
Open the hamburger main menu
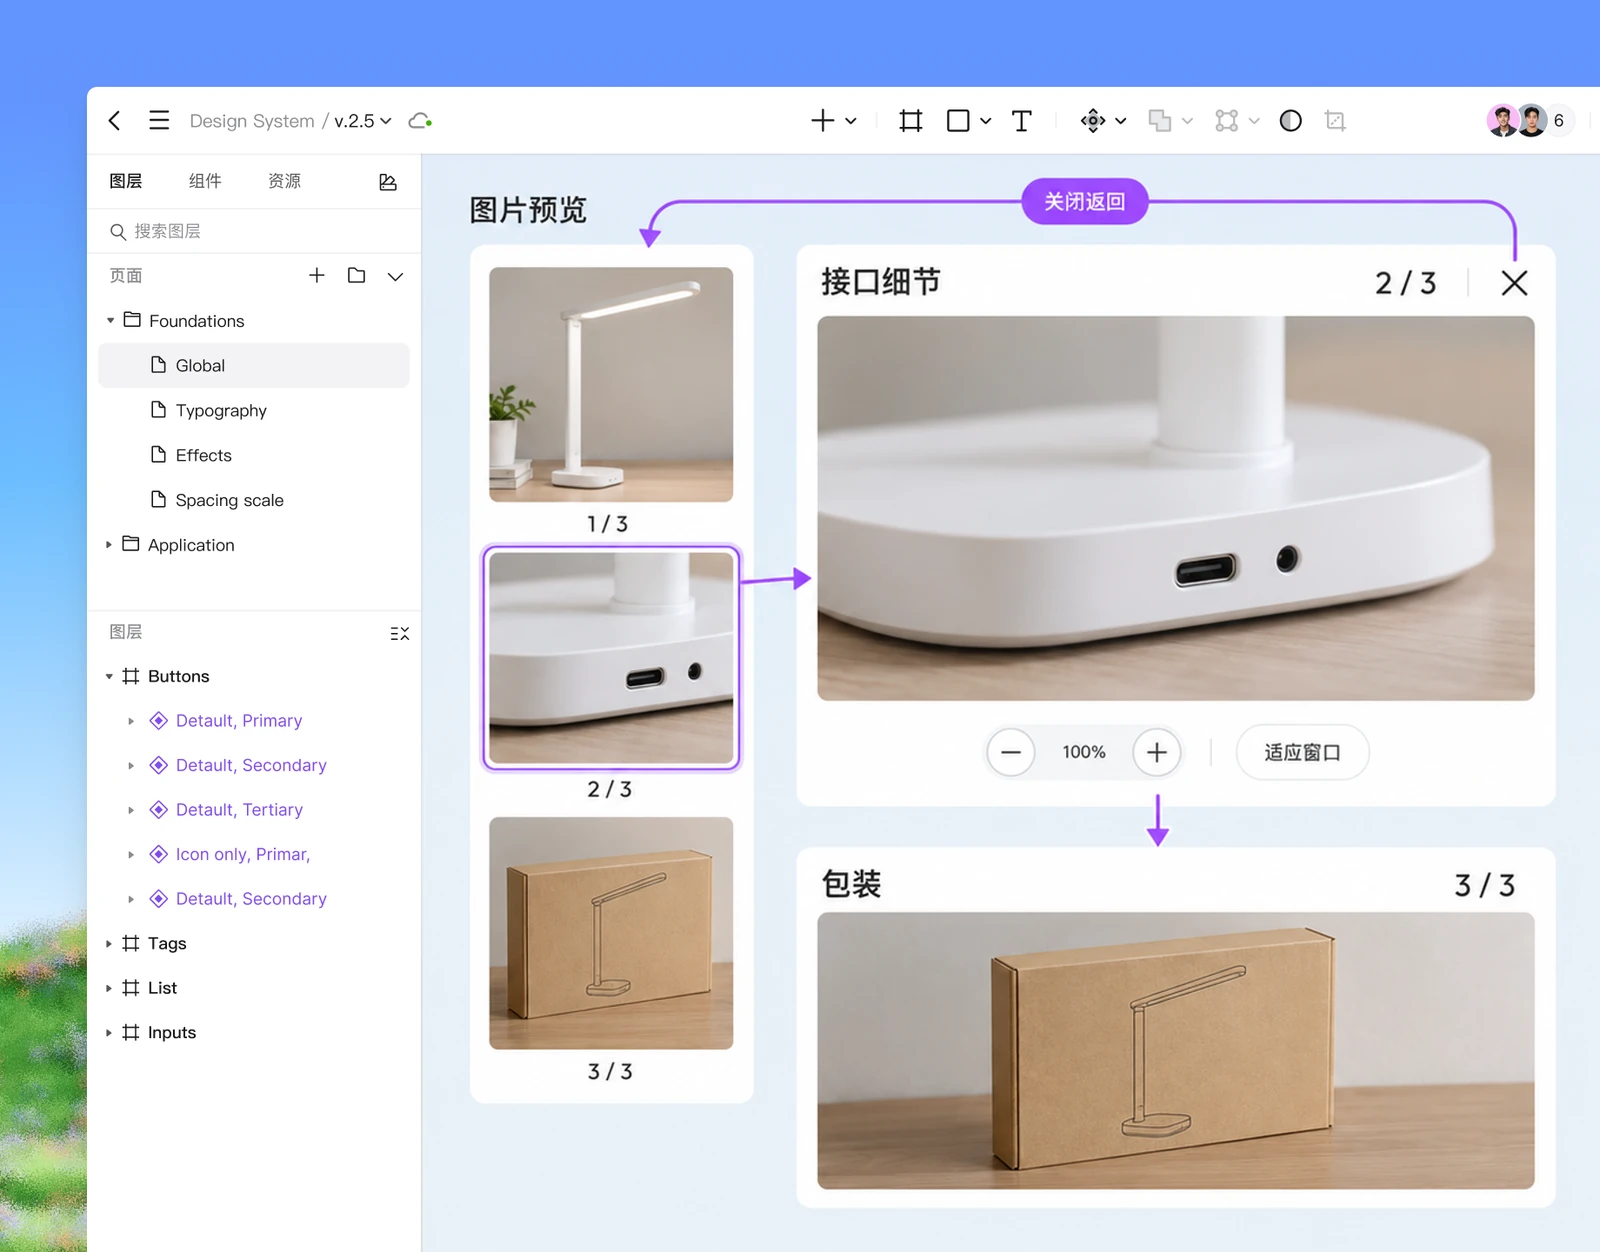click(159, 120)
